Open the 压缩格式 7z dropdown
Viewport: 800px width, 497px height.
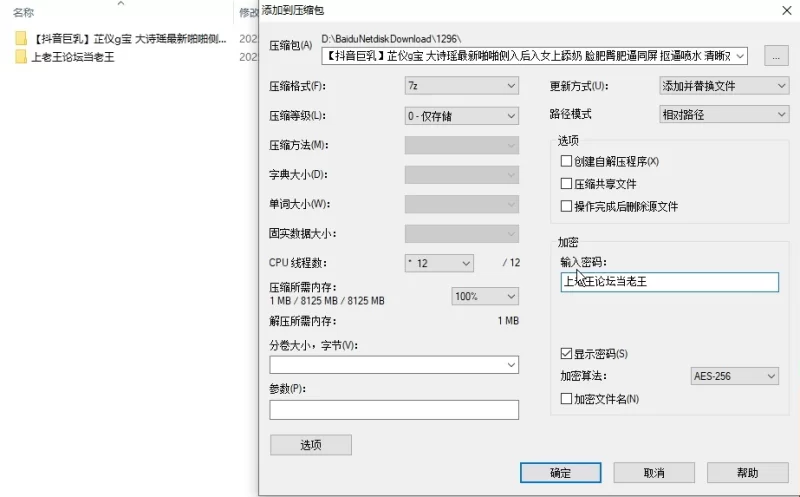click(x=462, y=86)
